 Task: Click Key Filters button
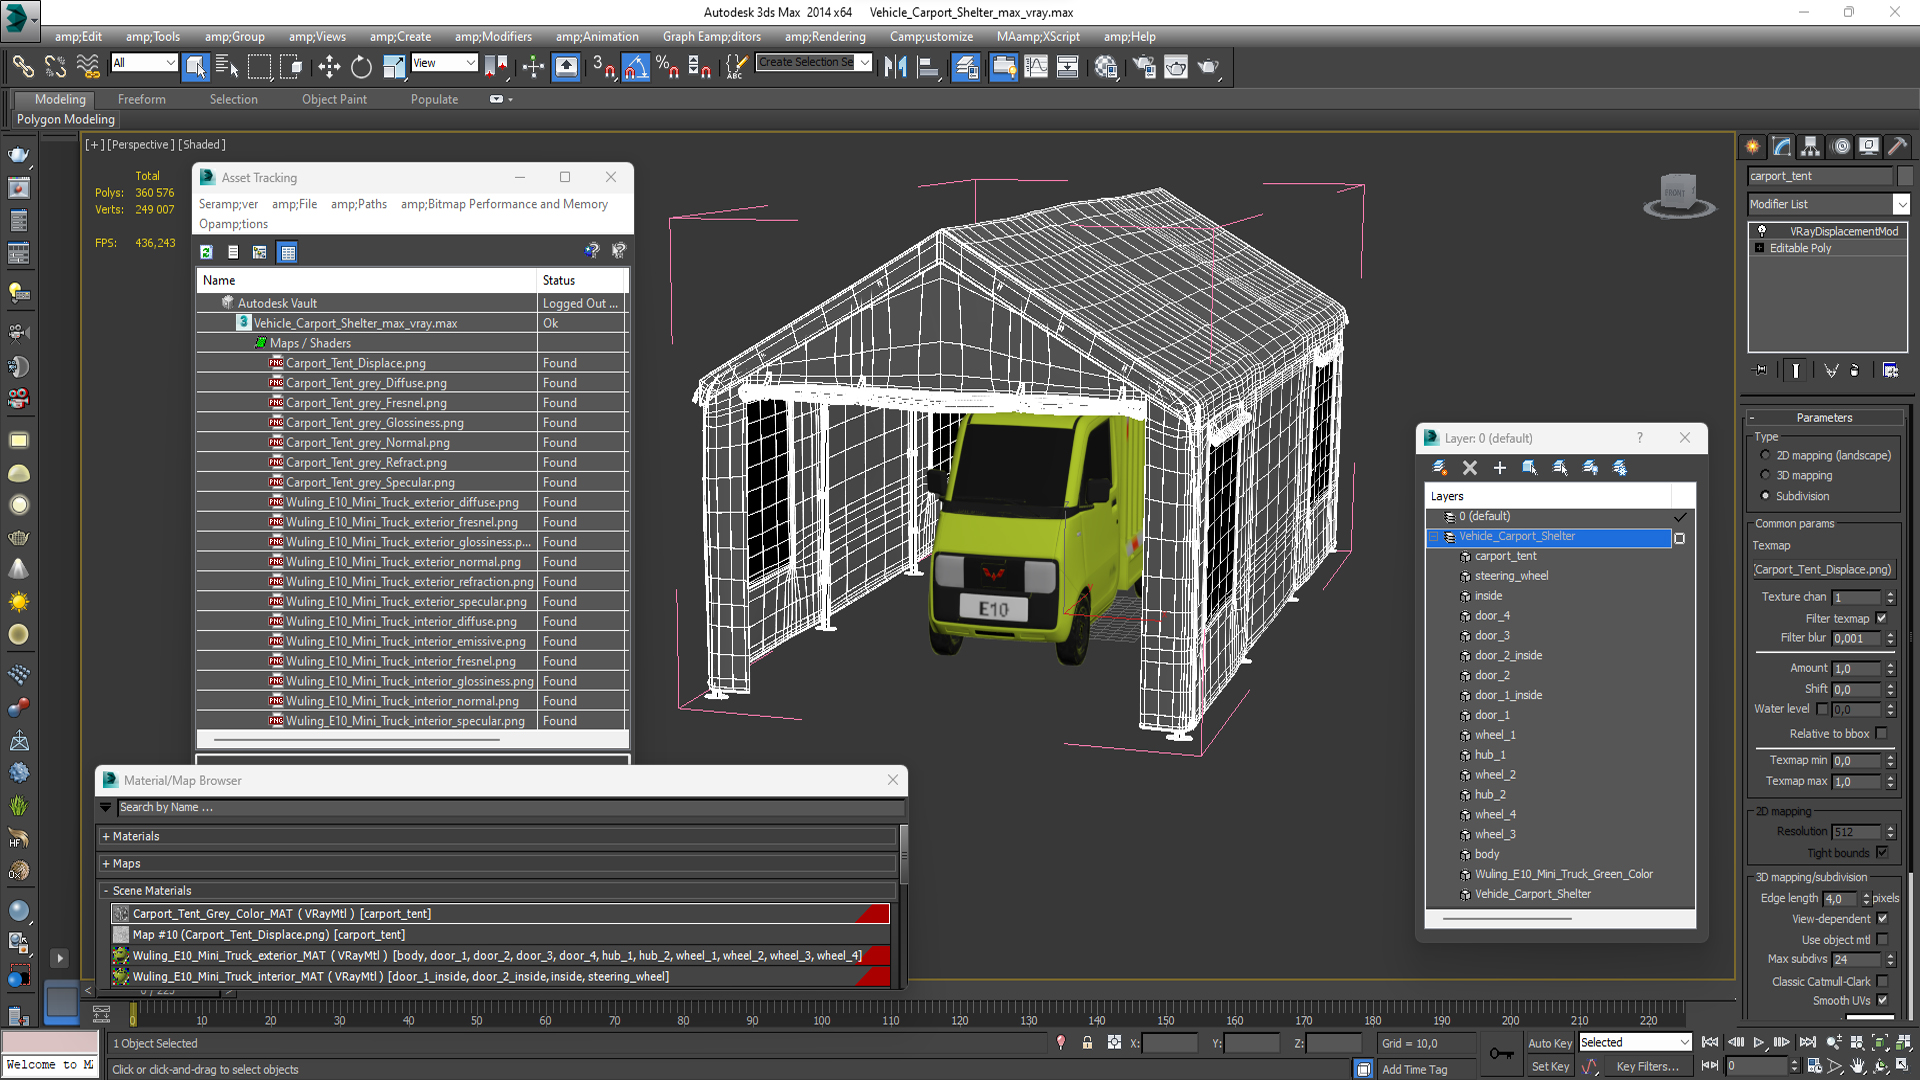(x=1647, y=1067)
